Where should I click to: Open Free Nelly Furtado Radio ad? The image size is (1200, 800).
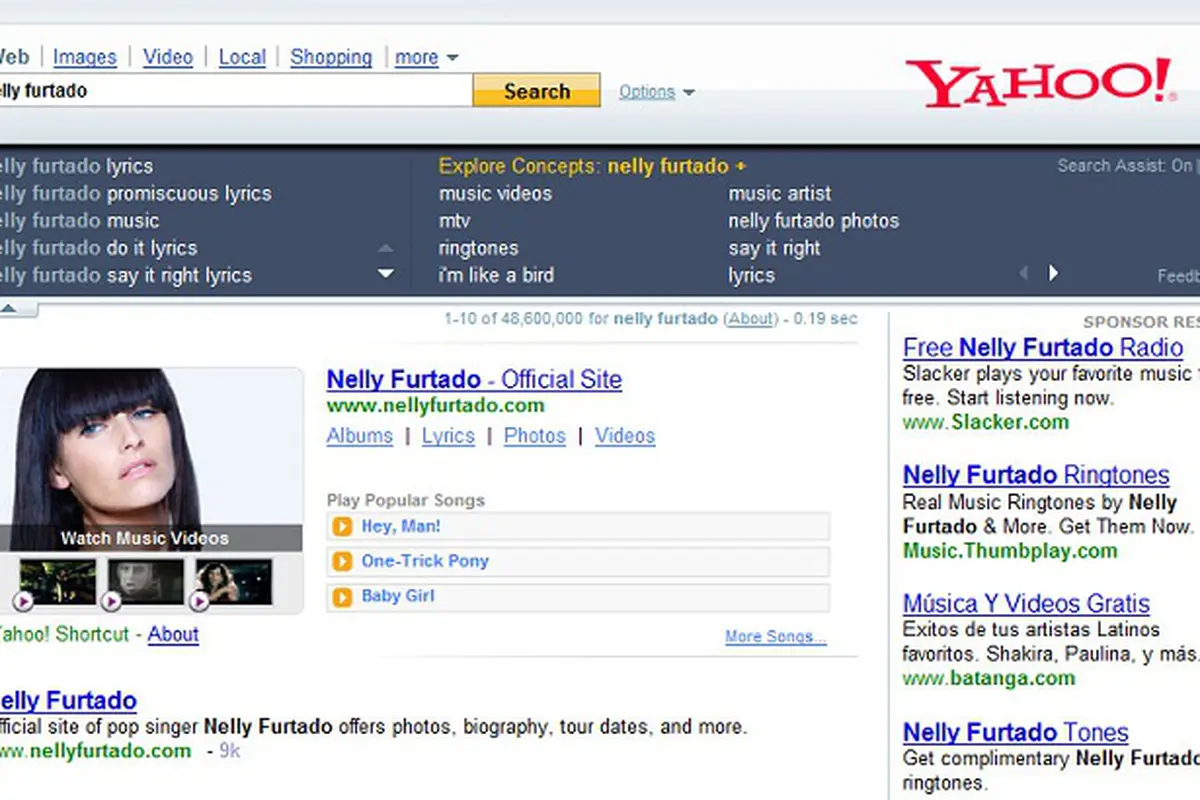tap(1043, 348)
